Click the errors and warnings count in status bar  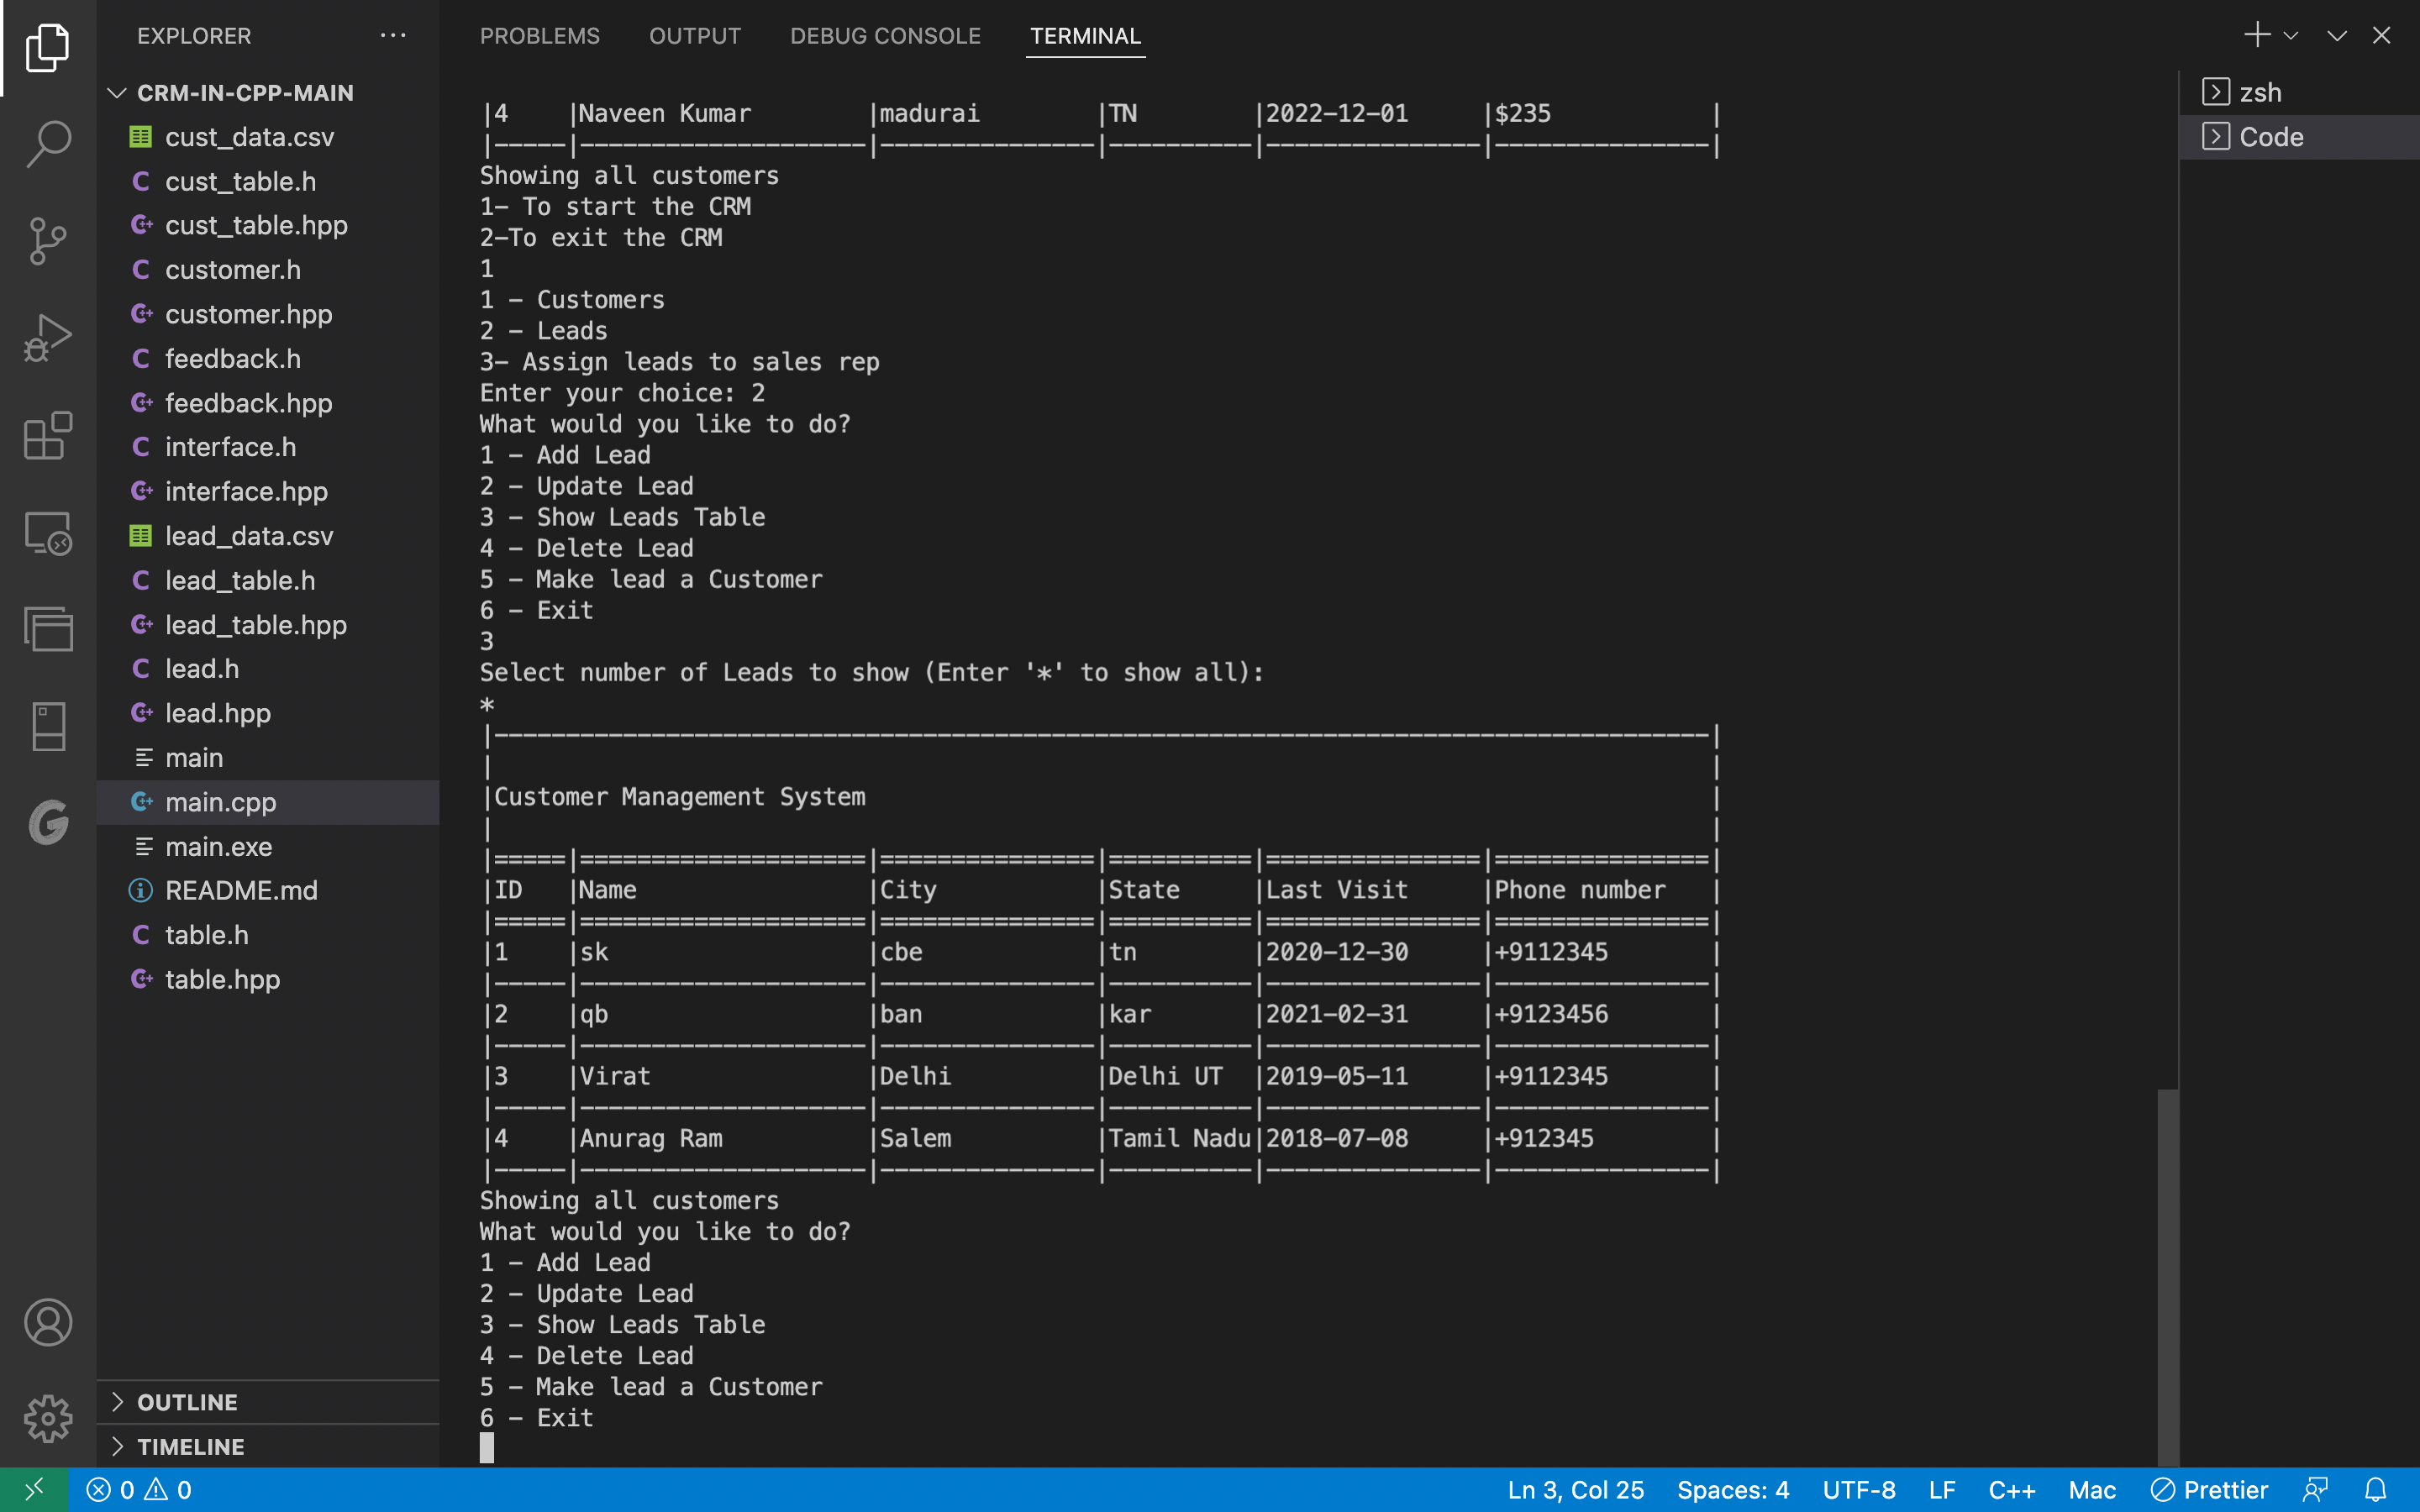[x=138, y=1490]
